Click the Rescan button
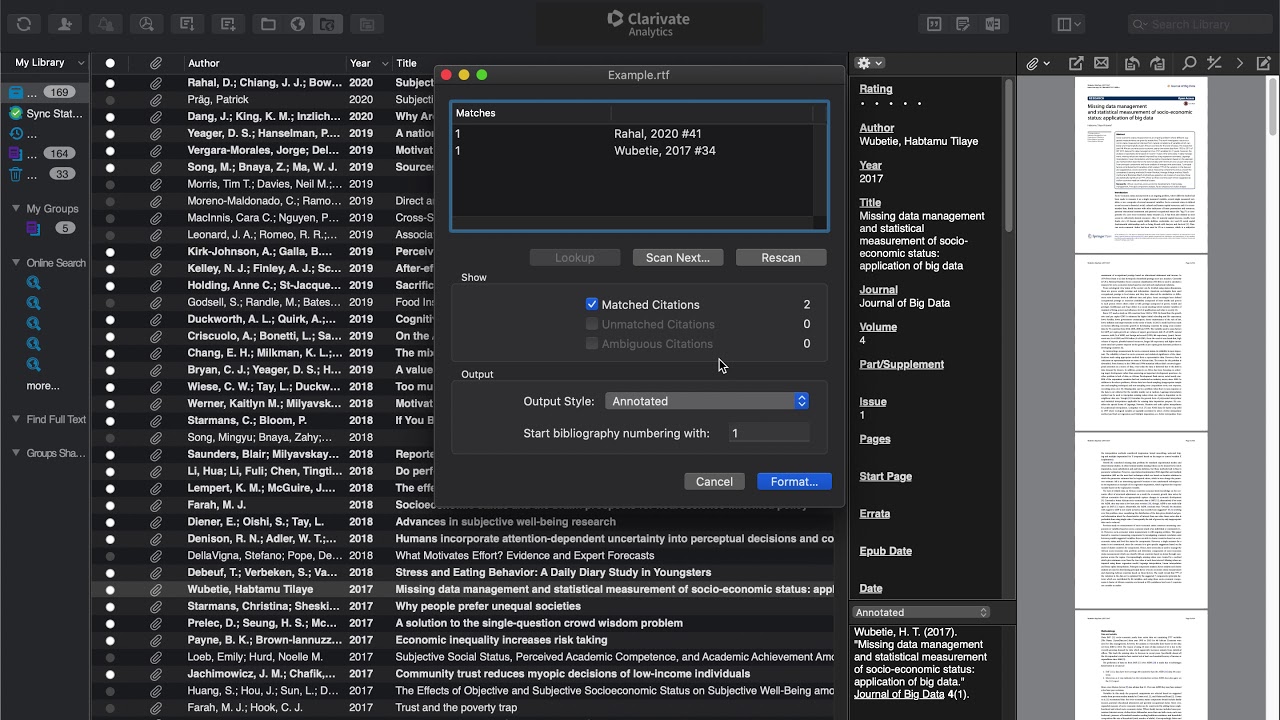Screen dimensions: 1280x720 [x=781, y=257]
